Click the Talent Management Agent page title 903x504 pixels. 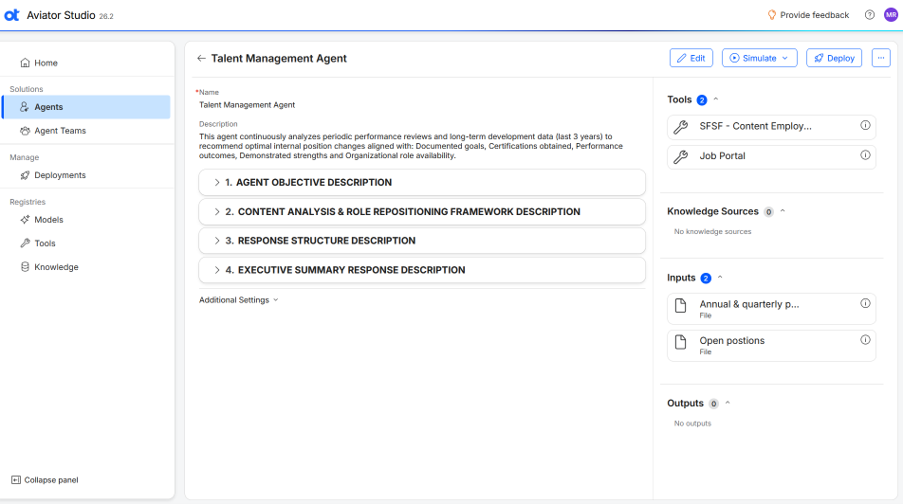coord(279,58)
